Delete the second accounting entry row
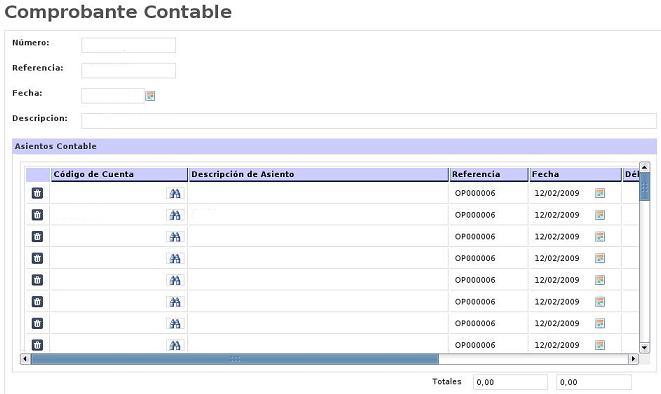 point(38,215)
